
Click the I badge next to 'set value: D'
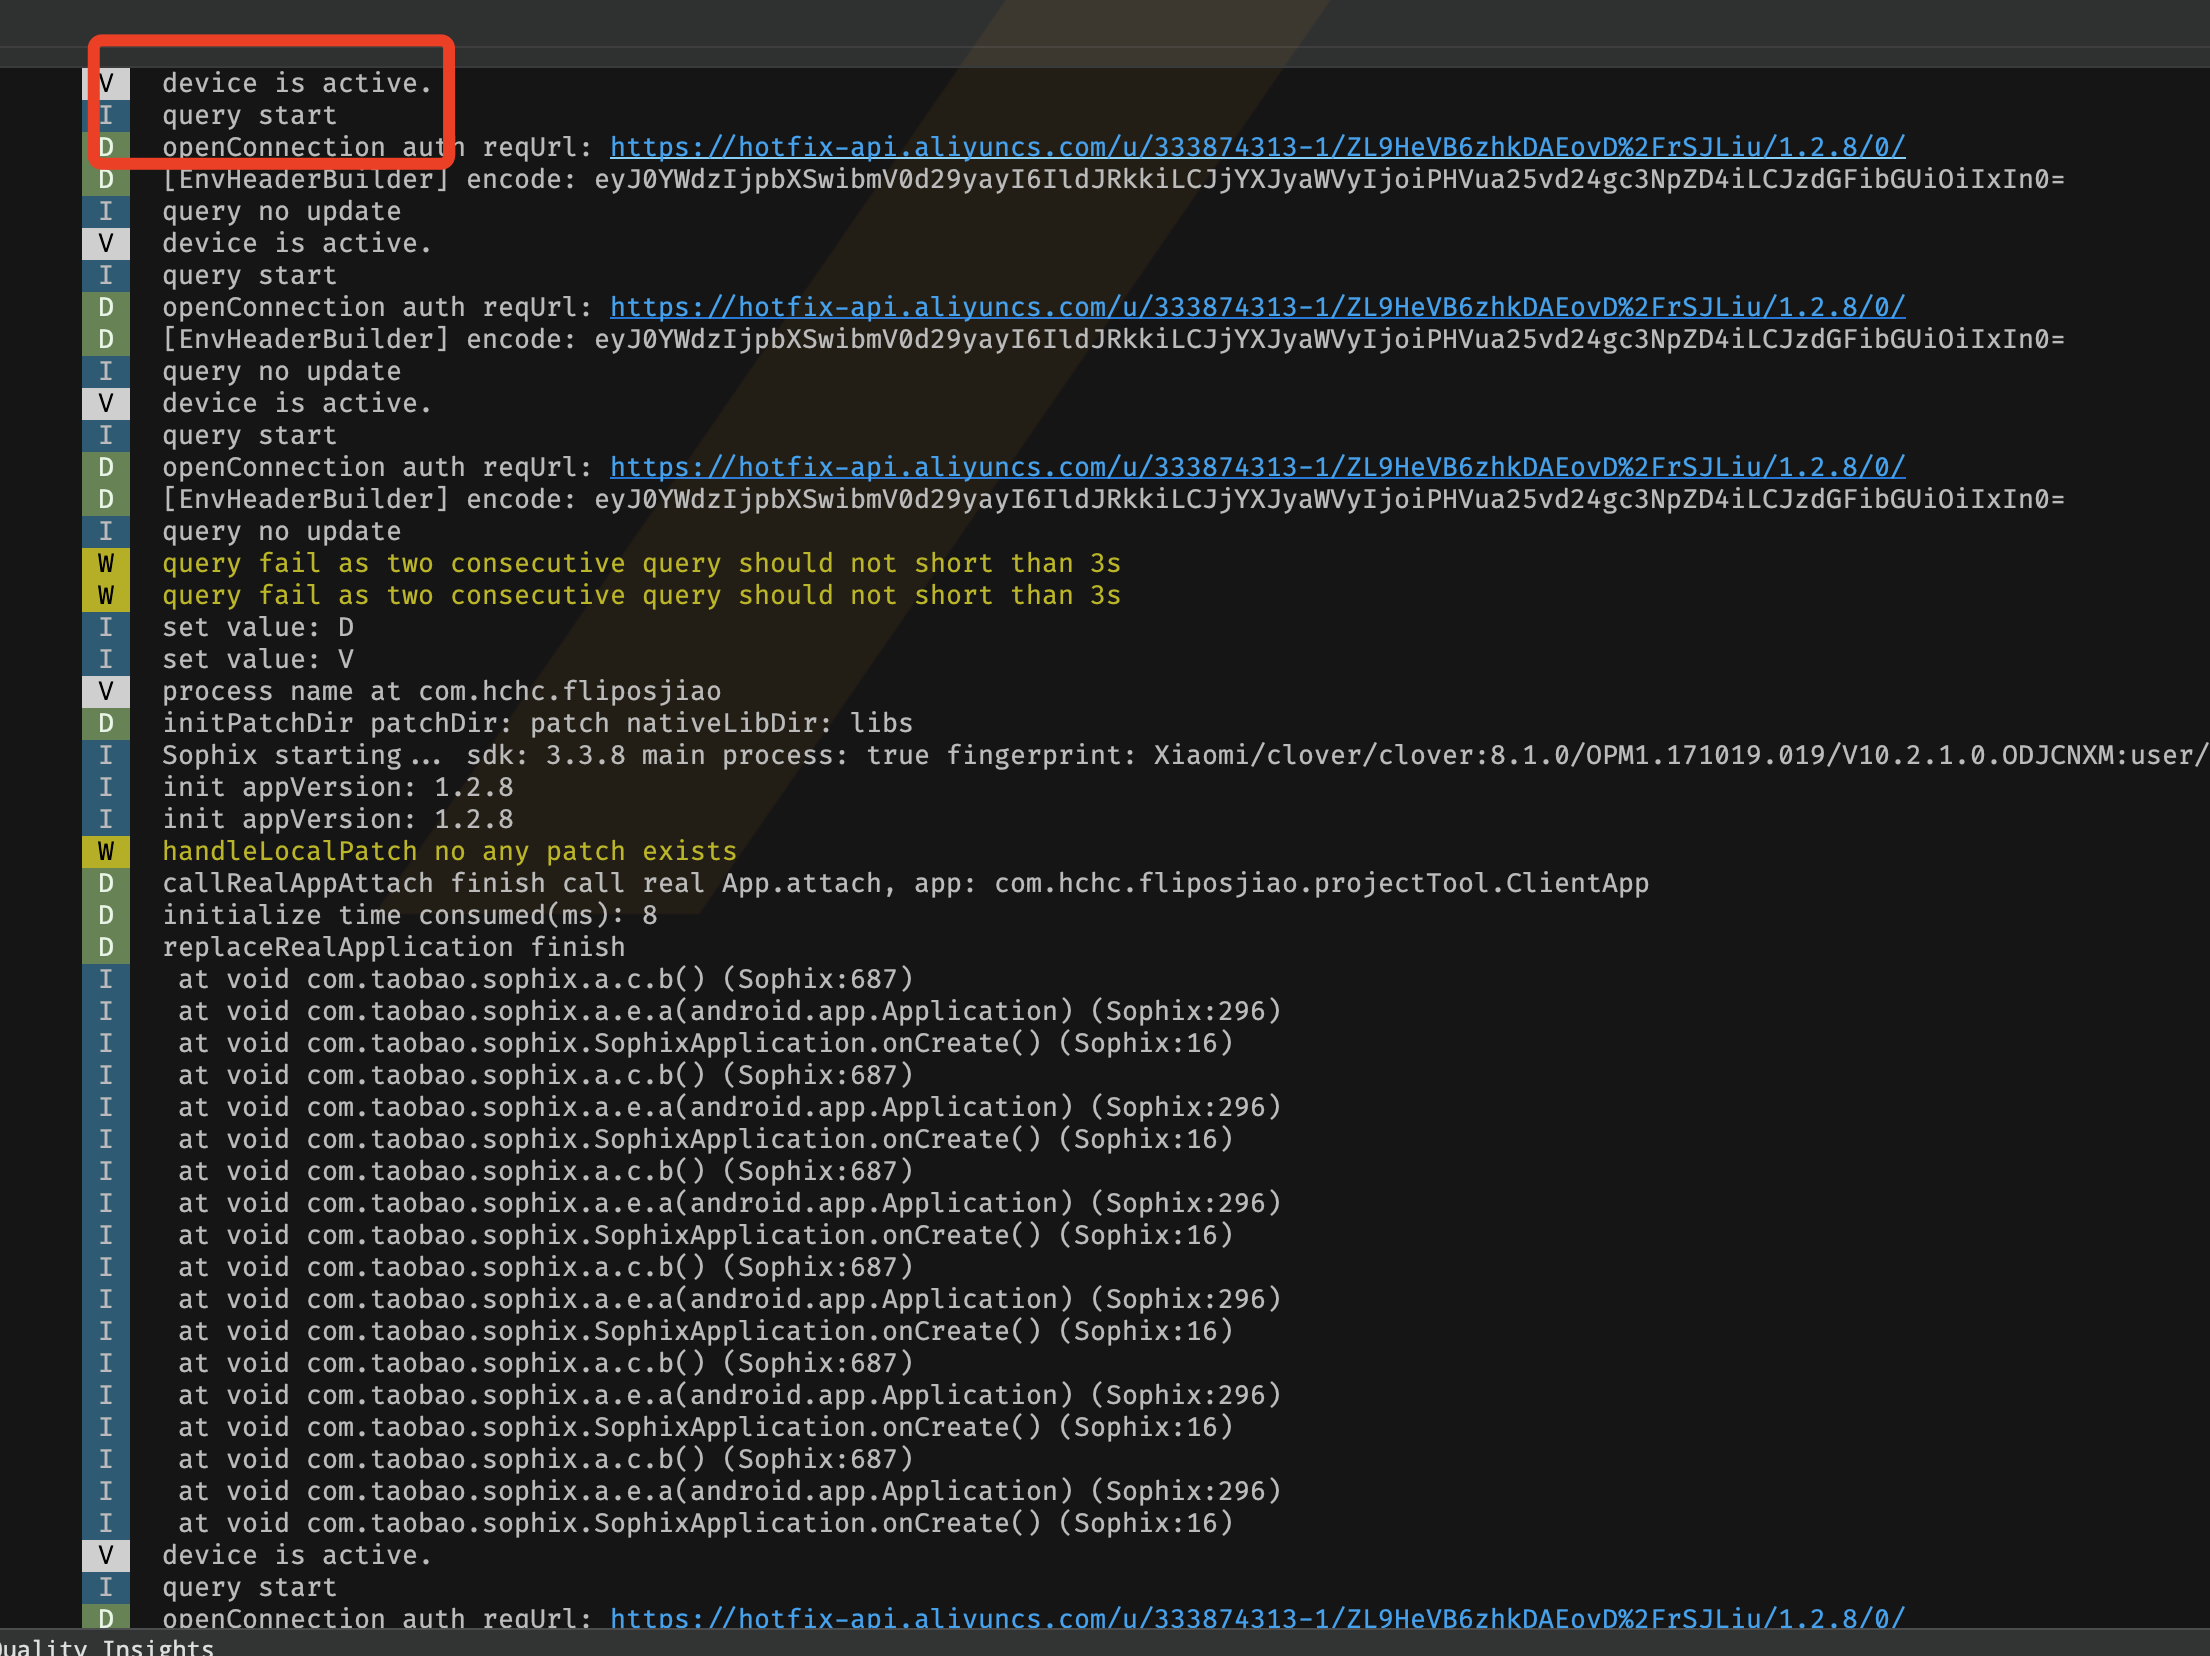105,627
